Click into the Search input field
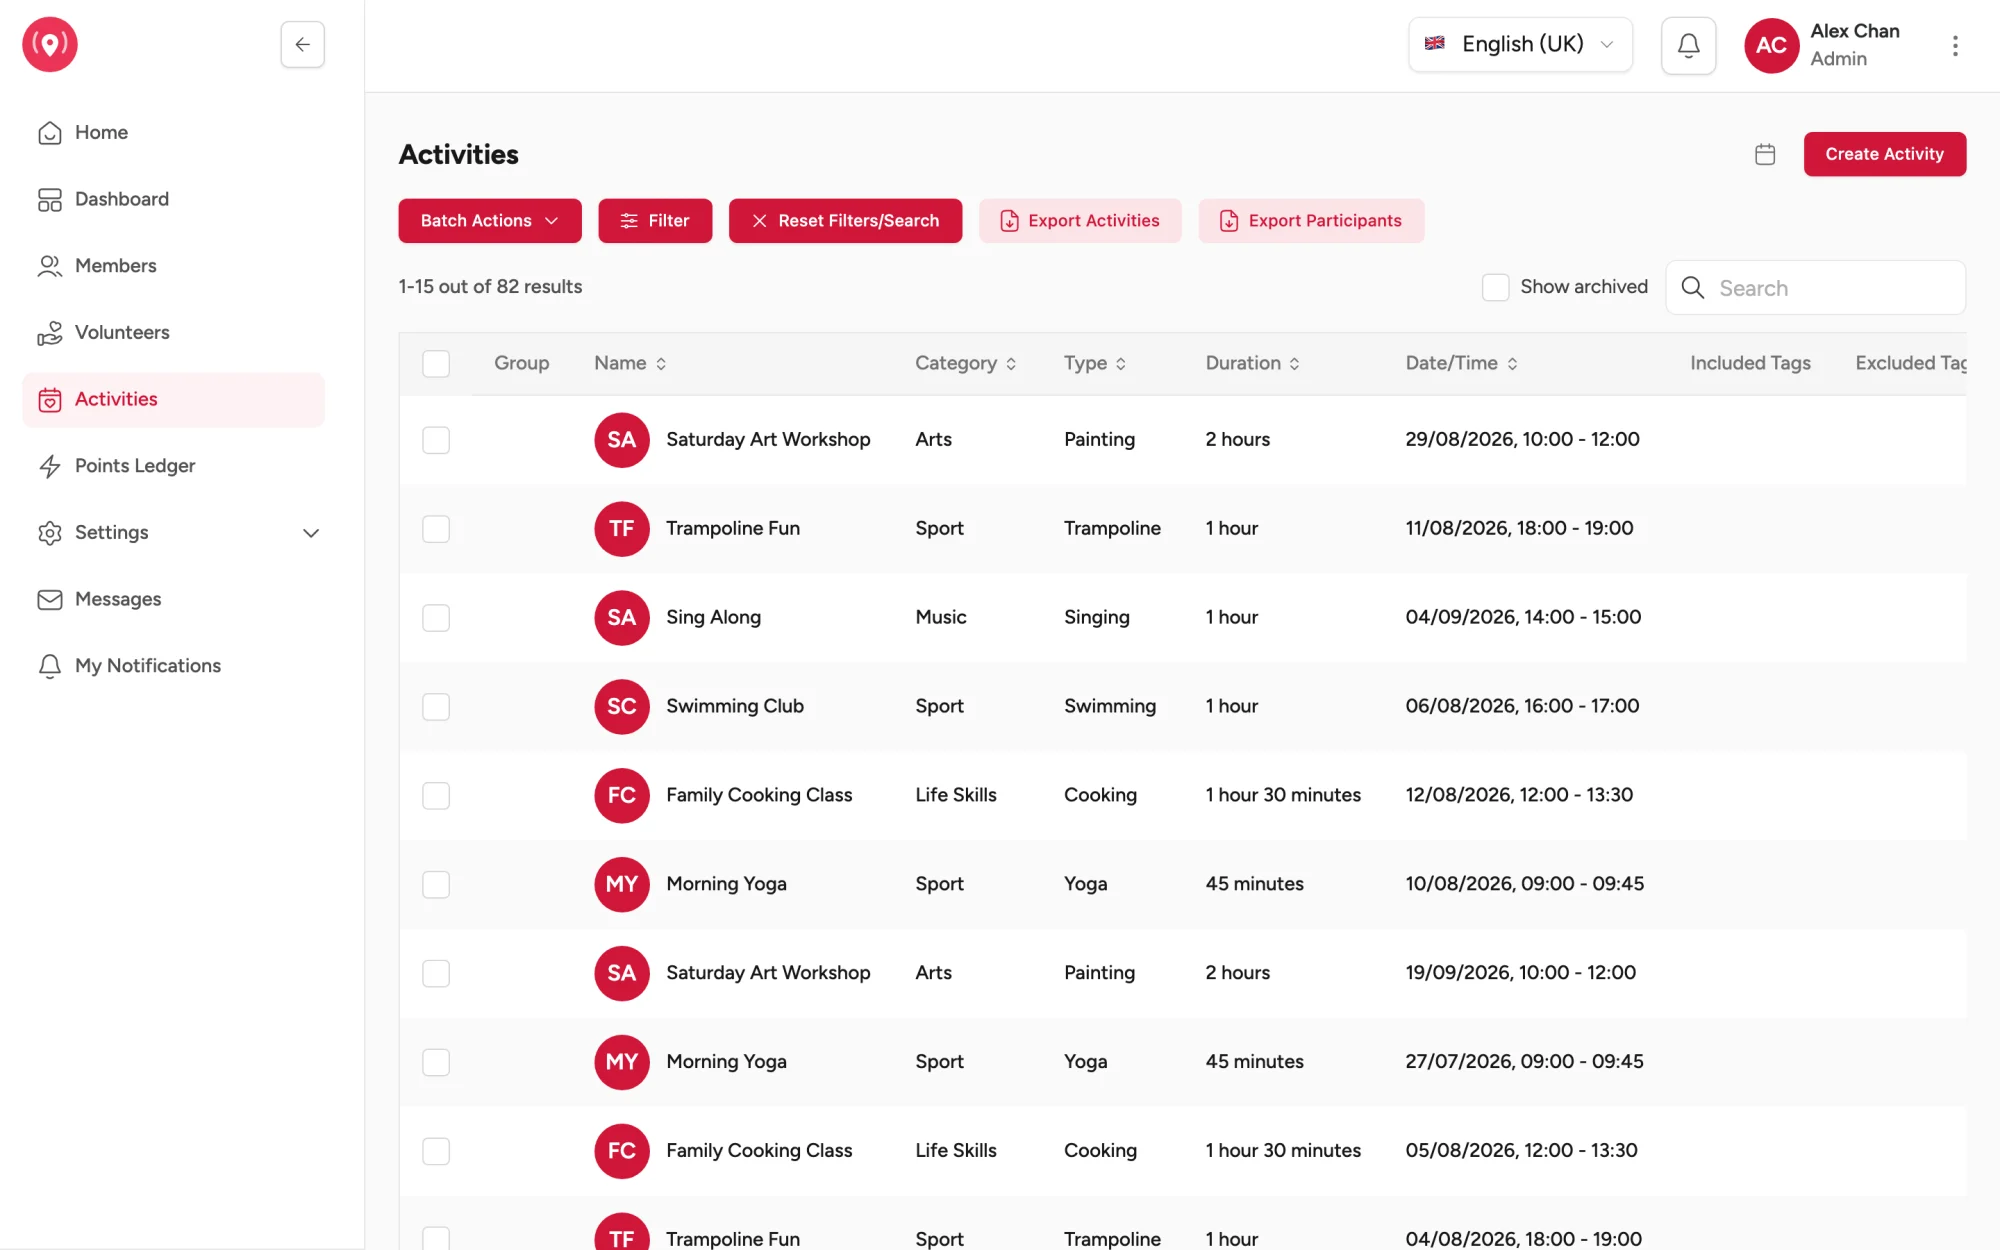2000x1250 pixels. (x=1815, y=288)
